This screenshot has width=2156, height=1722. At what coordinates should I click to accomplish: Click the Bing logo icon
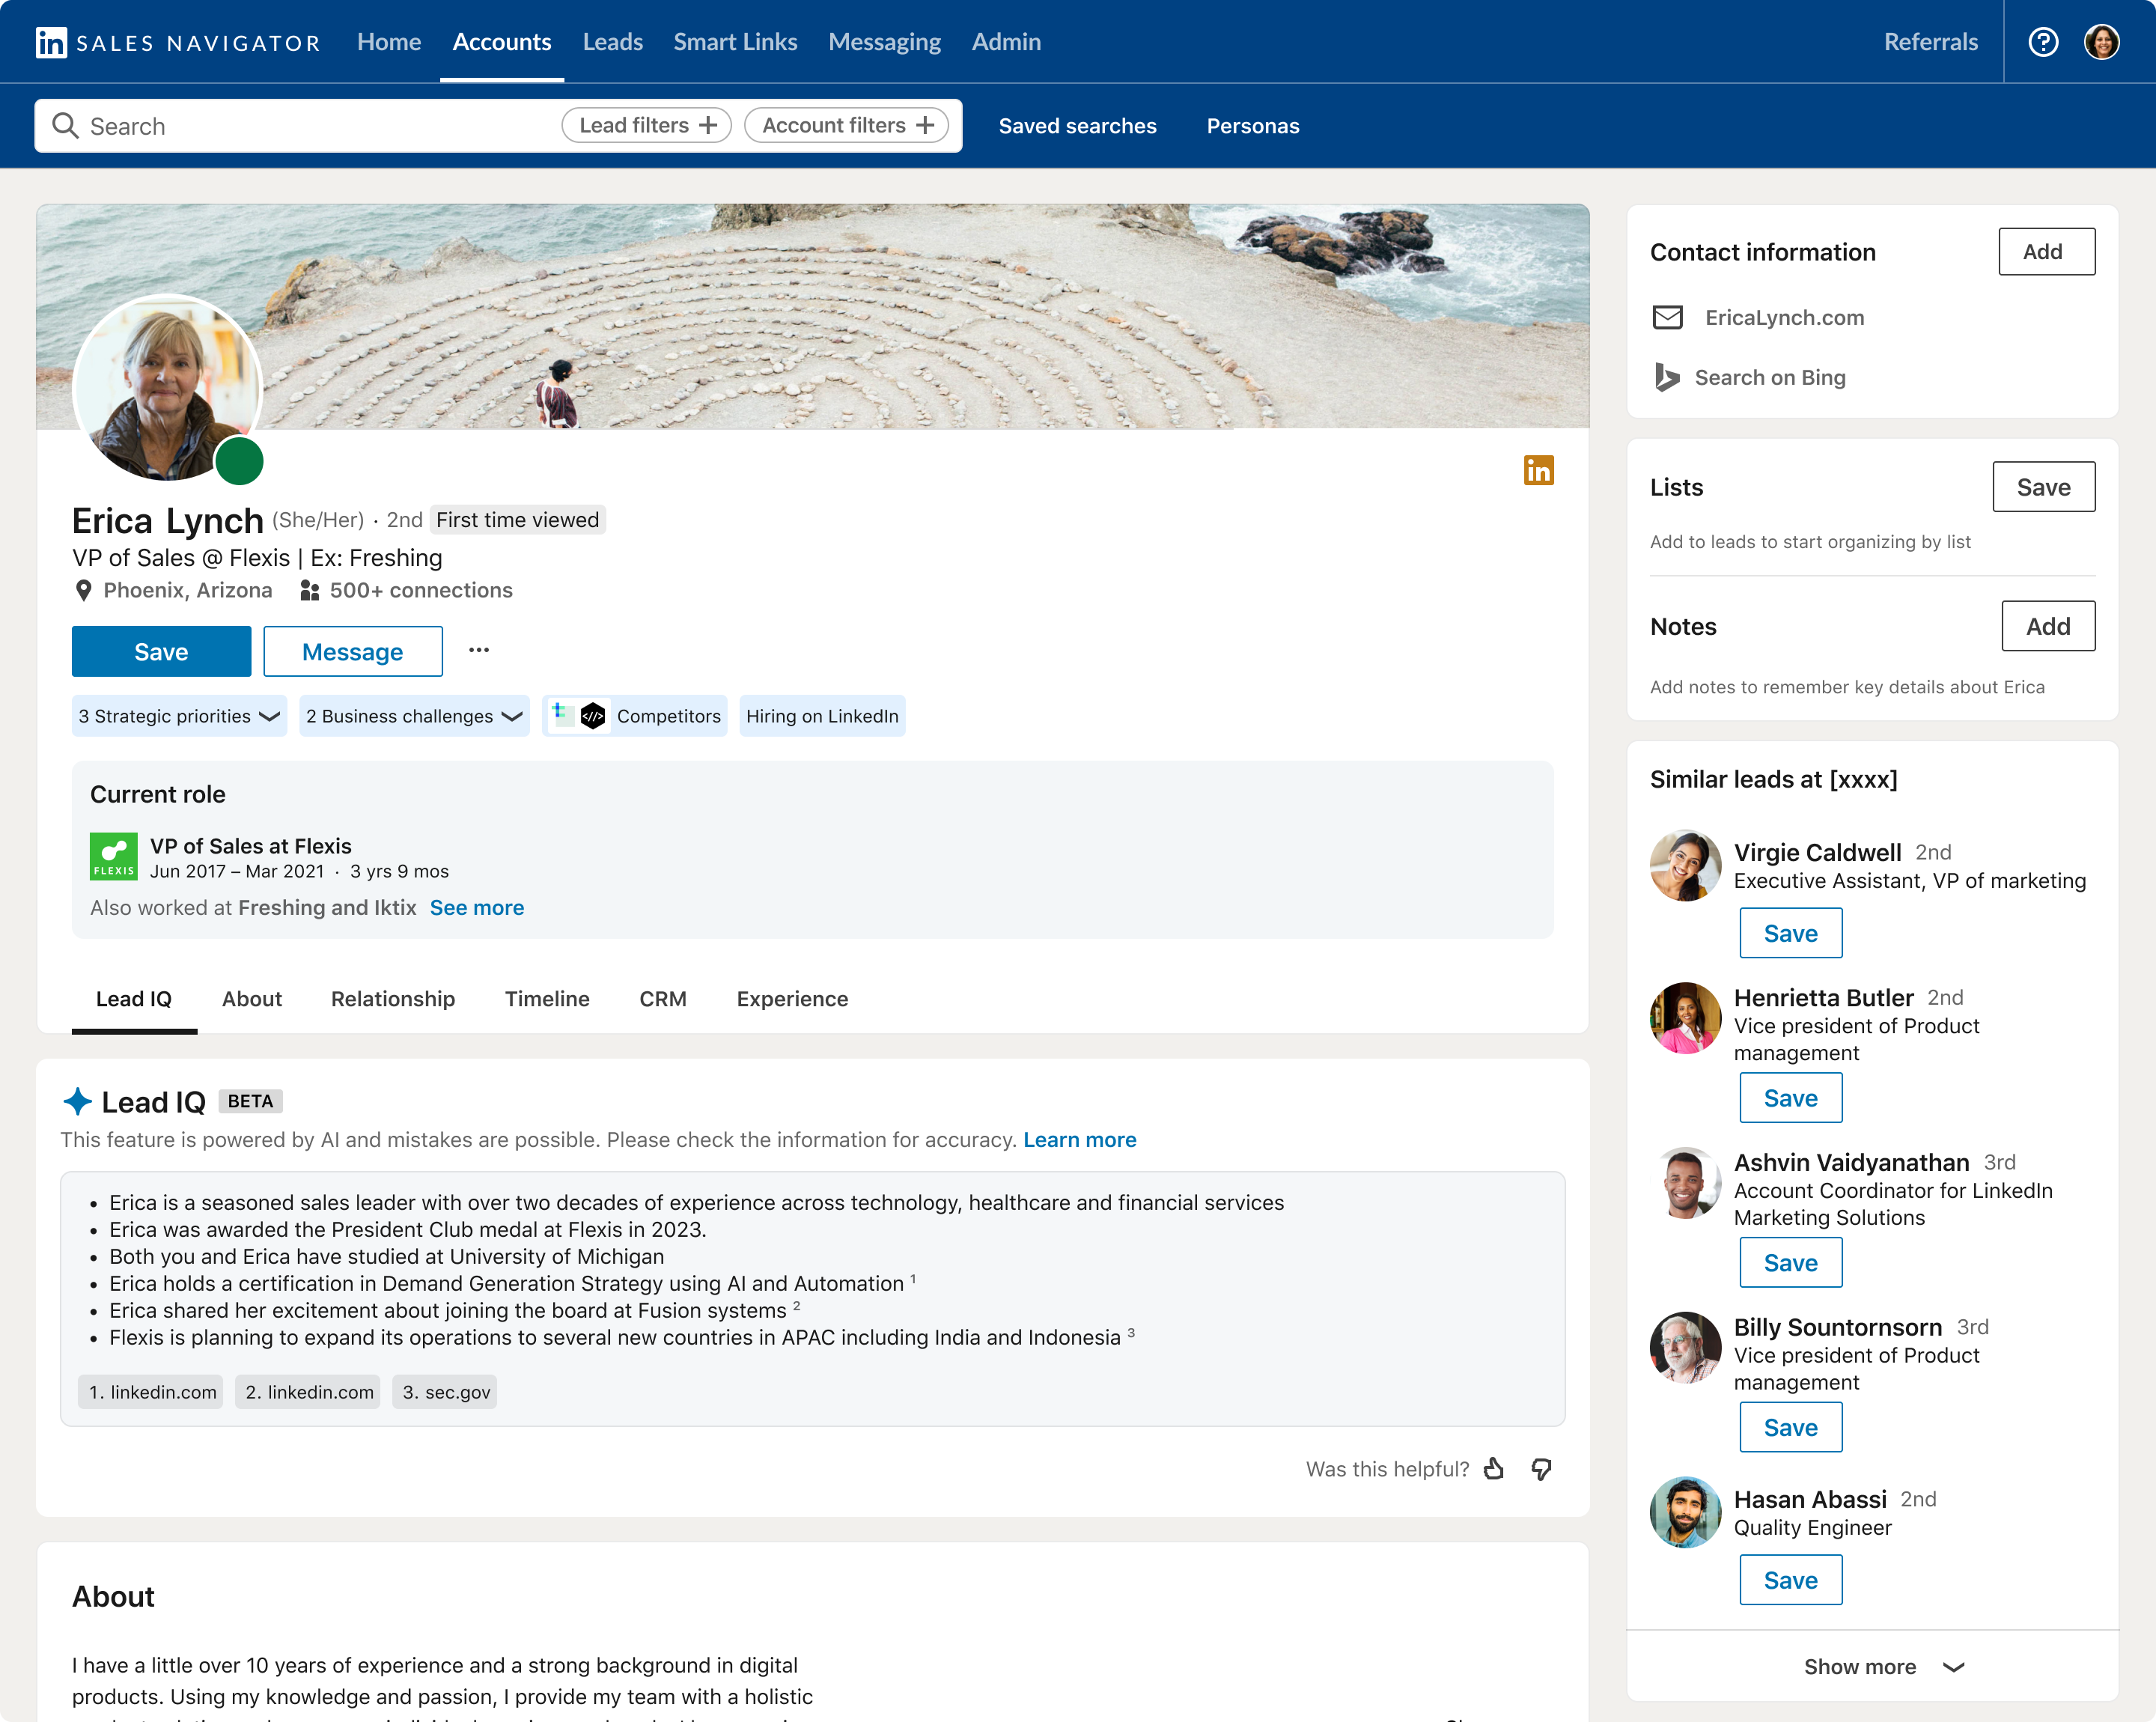click(x=1666, y=377)
